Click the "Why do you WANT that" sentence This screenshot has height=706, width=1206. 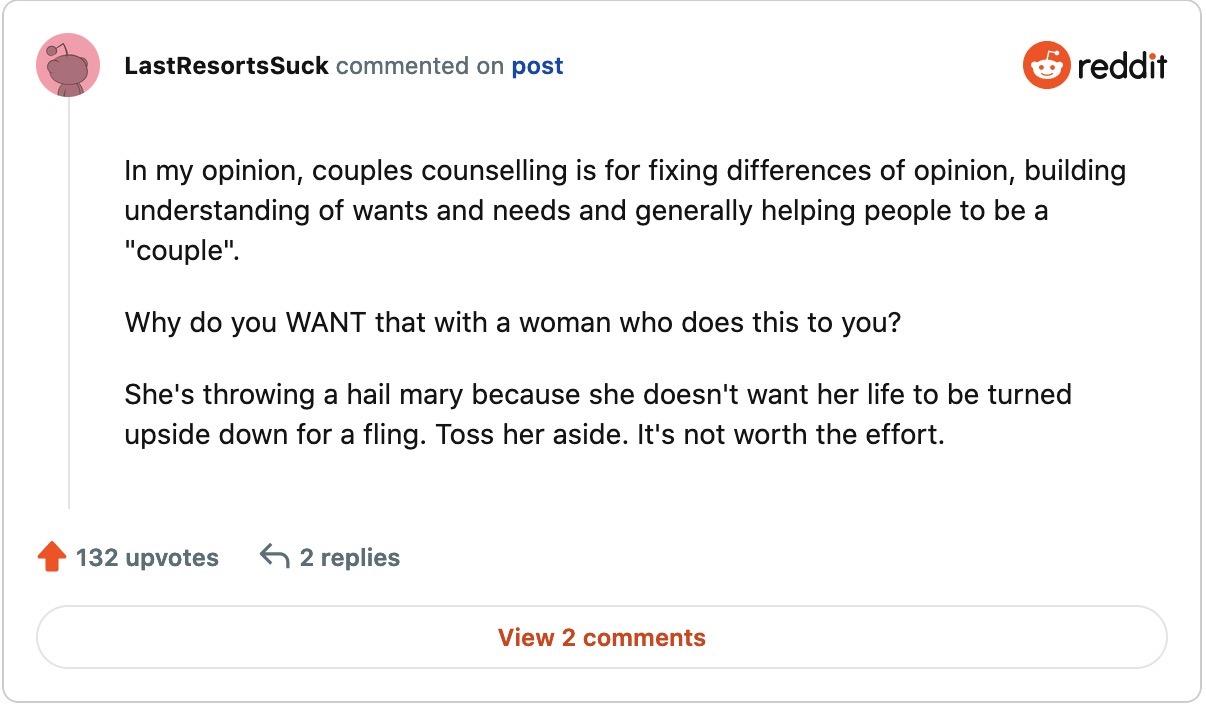point(513,324)
